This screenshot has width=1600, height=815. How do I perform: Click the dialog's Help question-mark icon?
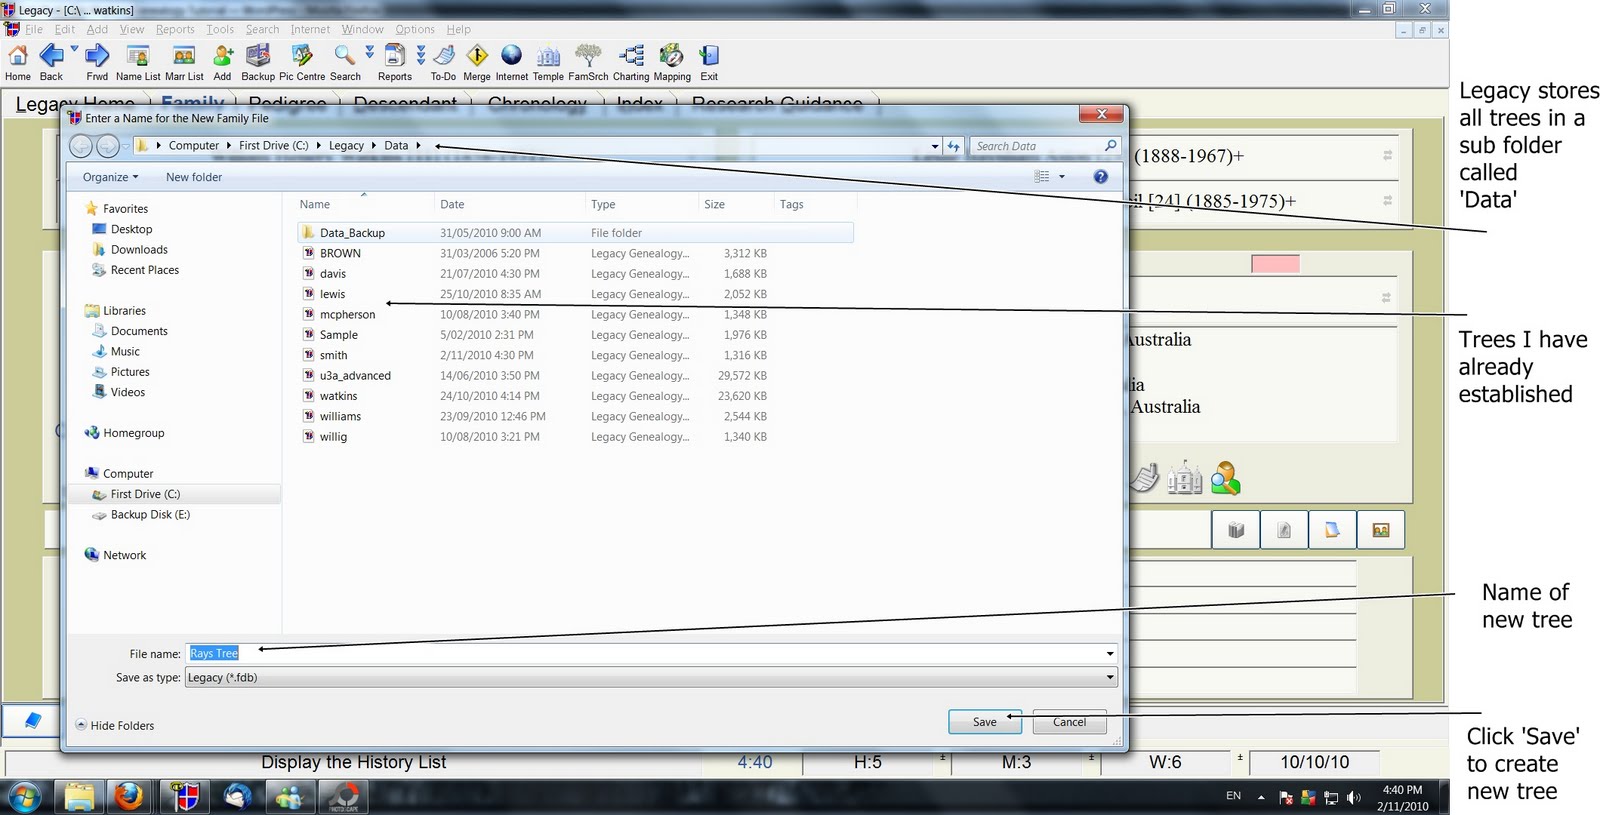(1100, 177)
